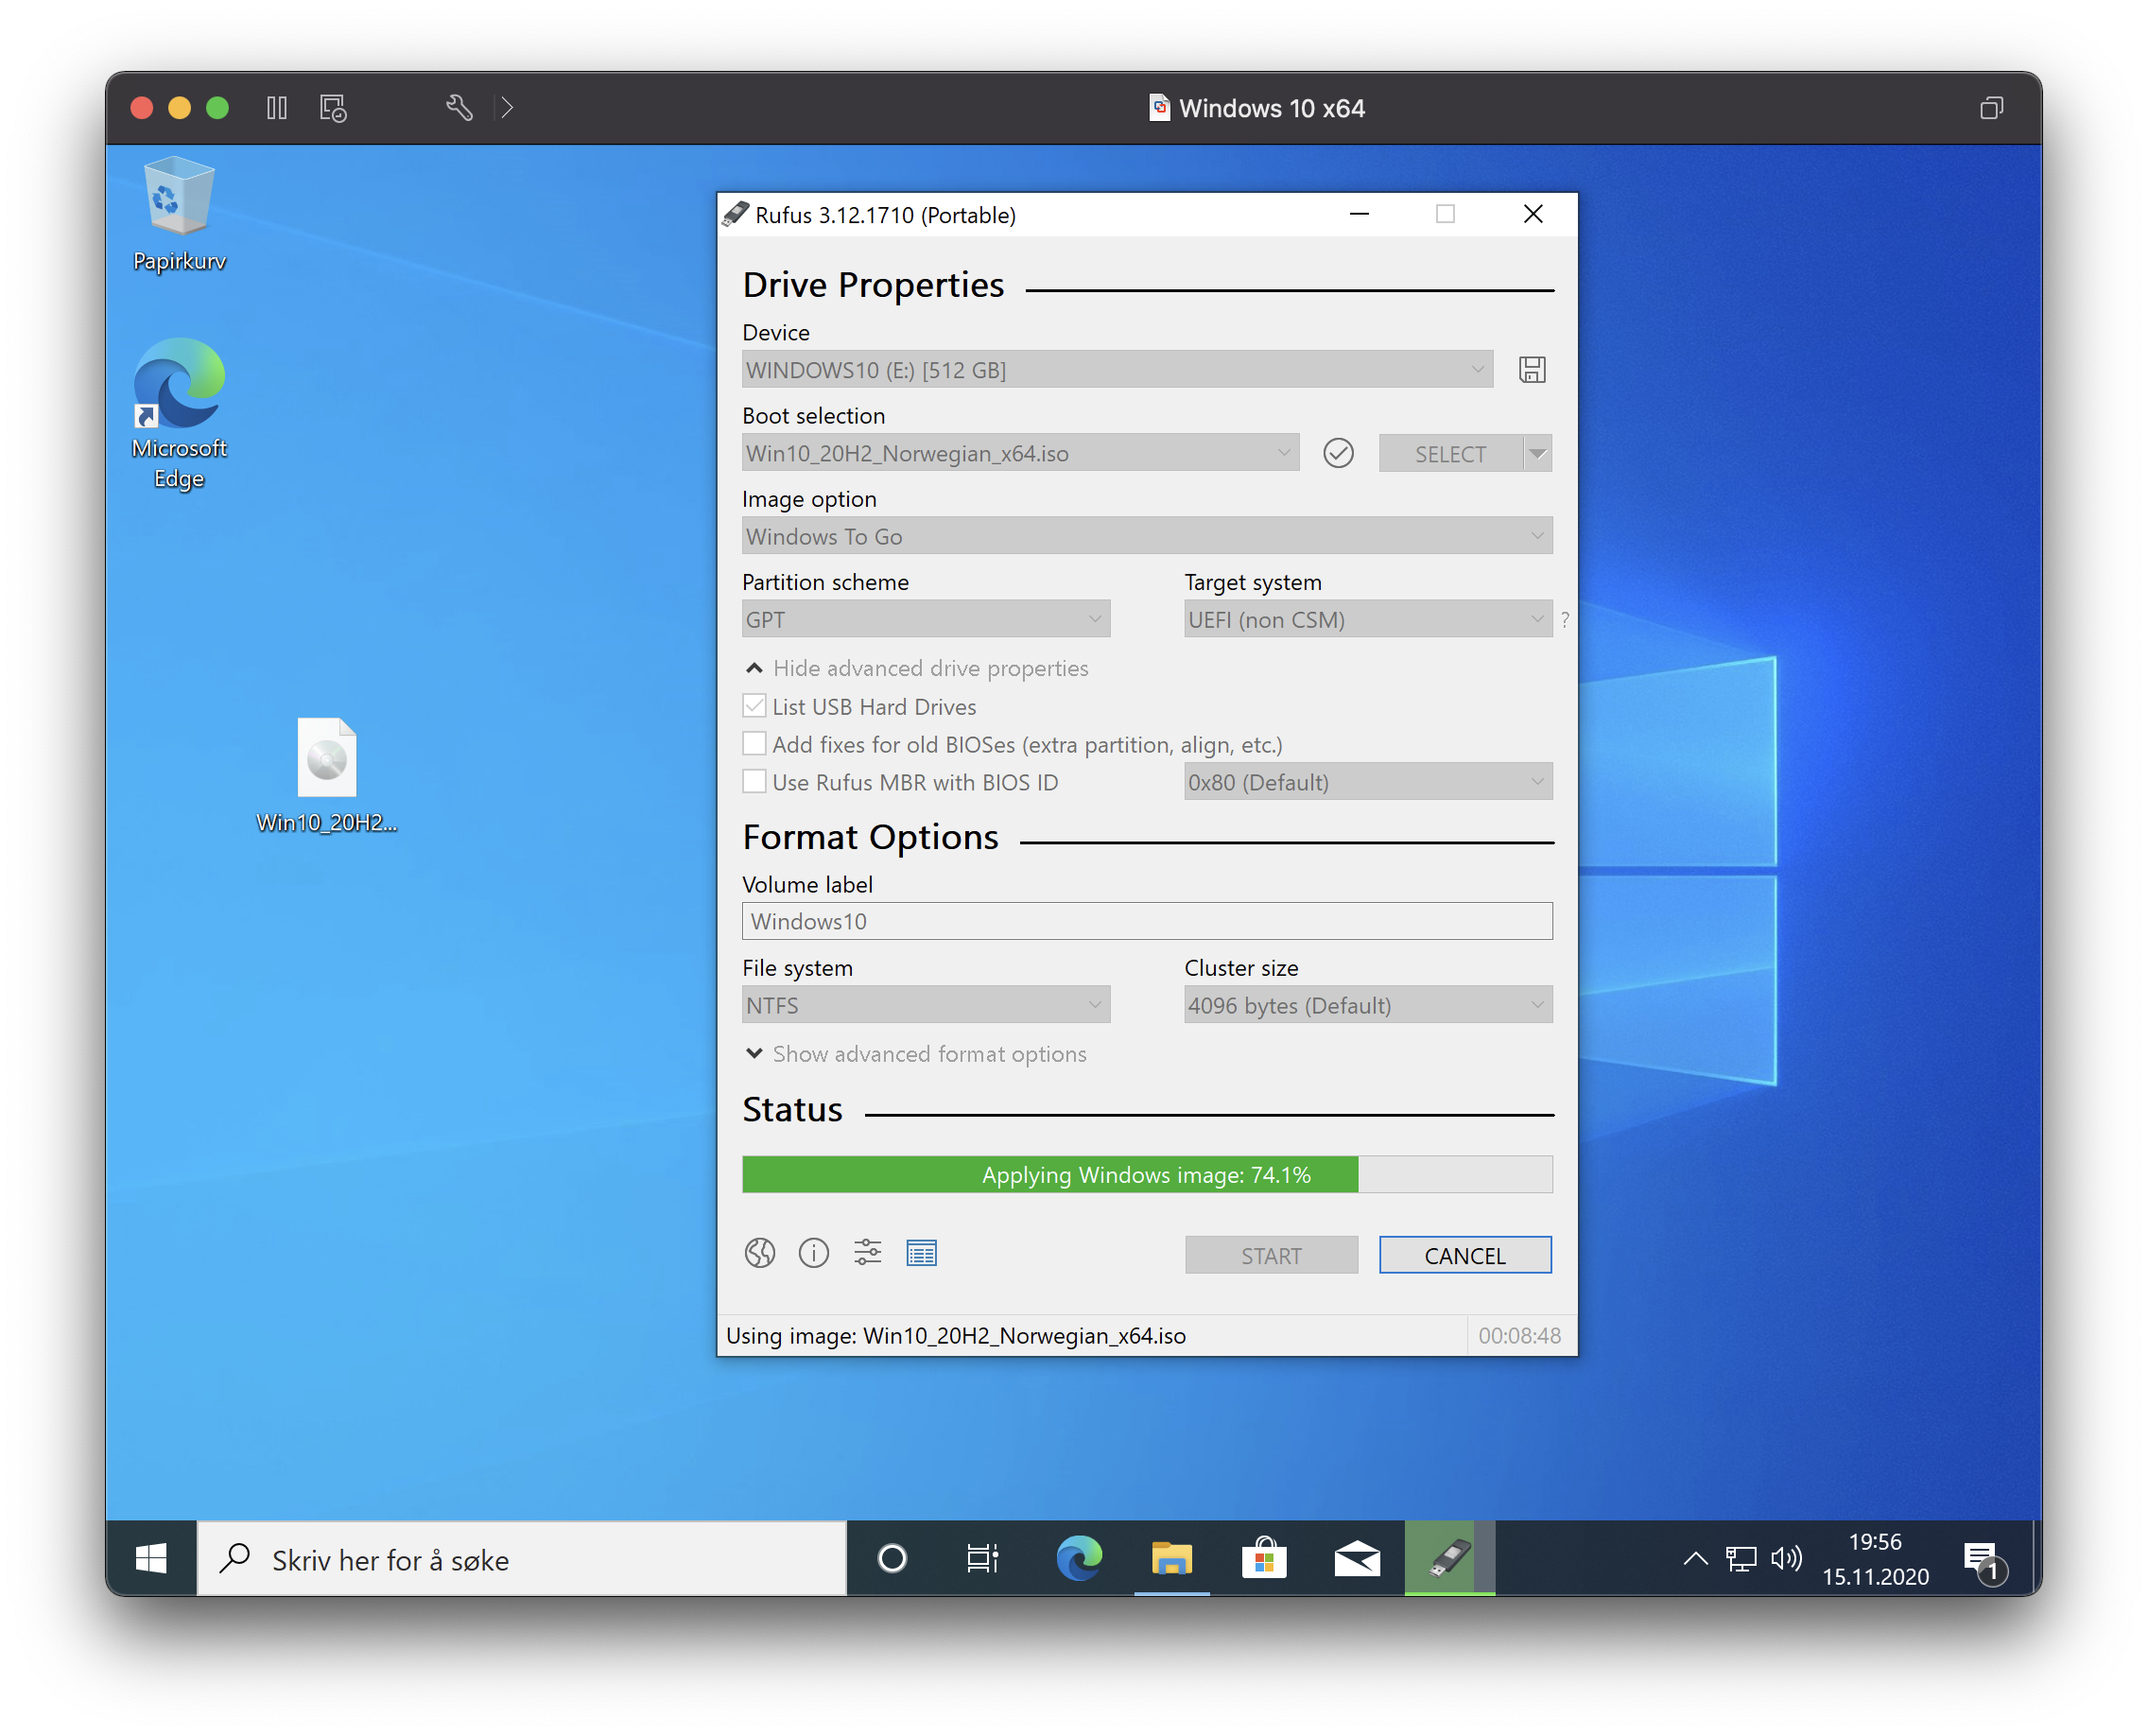Click the target system help question mark
The height and width of the screenshot is (1736, 2148).
tap(1564, 620)
